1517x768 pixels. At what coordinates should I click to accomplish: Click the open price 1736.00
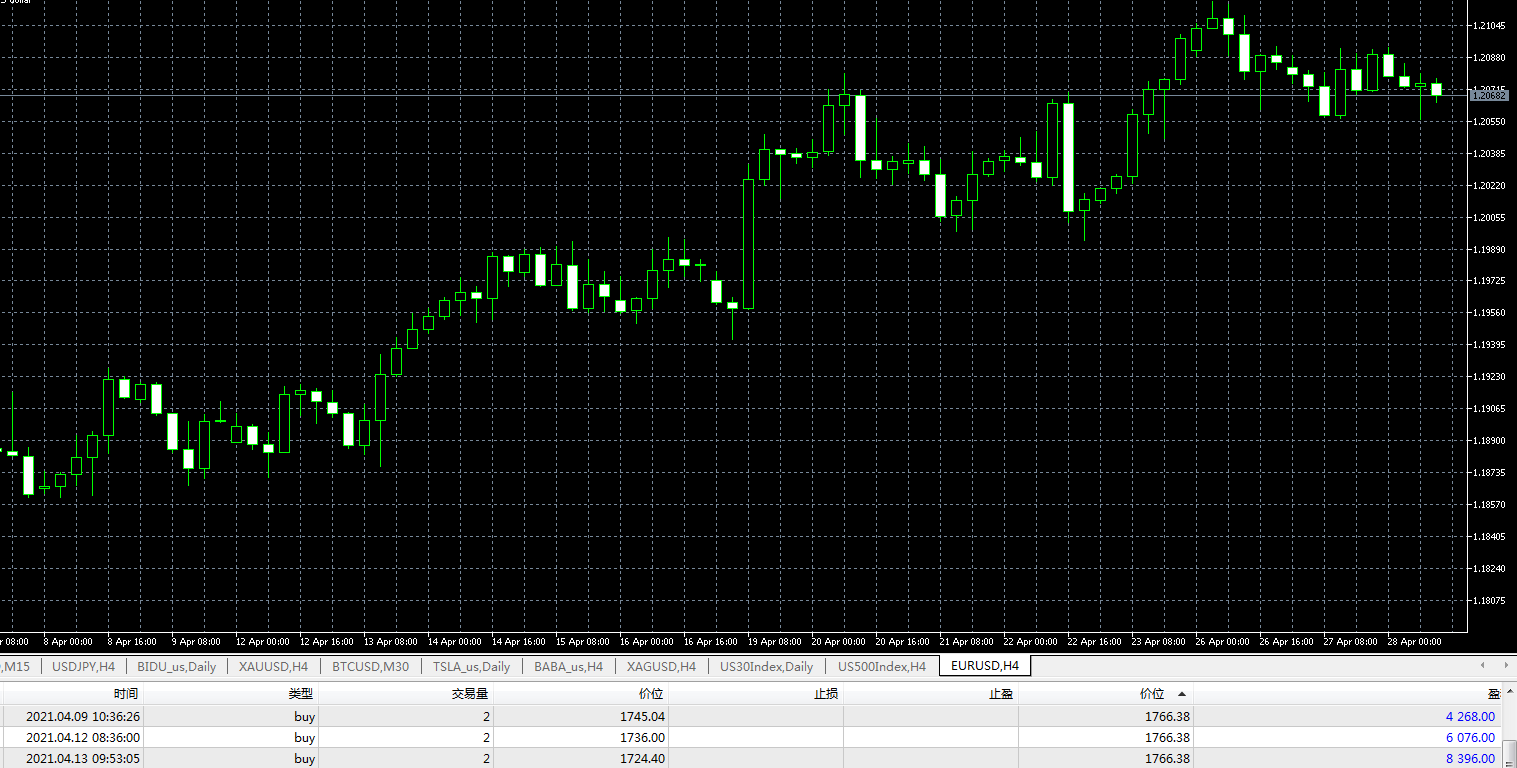pyautogui.click(x=643, y=738)
